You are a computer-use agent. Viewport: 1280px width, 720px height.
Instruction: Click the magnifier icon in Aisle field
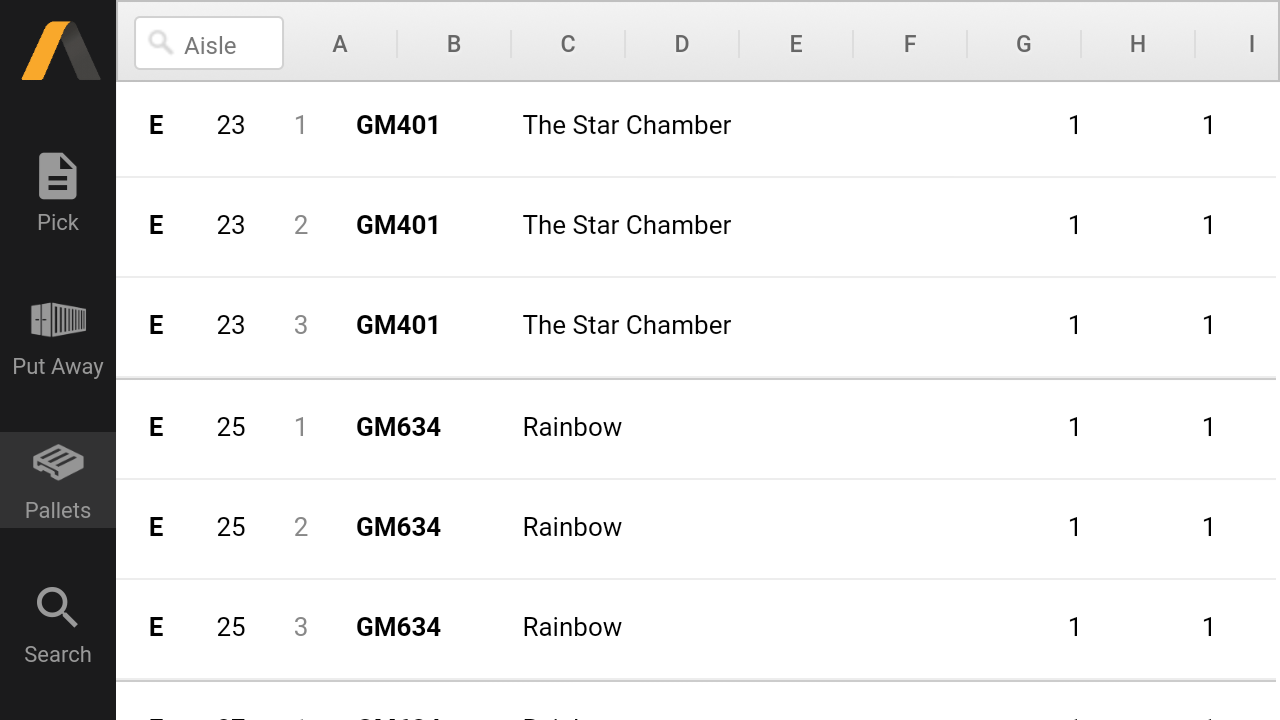tap(161, 42)
